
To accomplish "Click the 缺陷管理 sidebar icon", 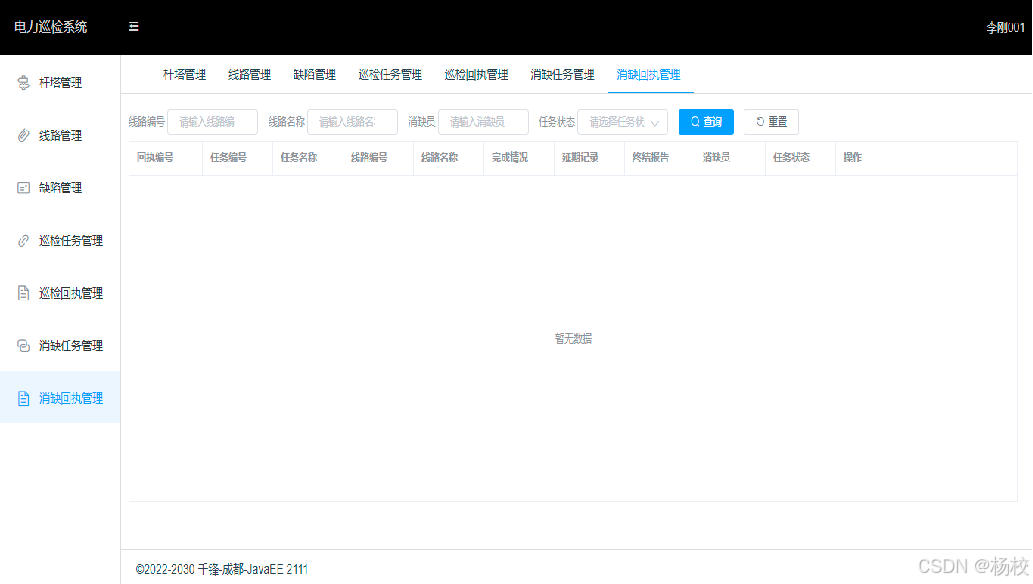I will 25,187.
